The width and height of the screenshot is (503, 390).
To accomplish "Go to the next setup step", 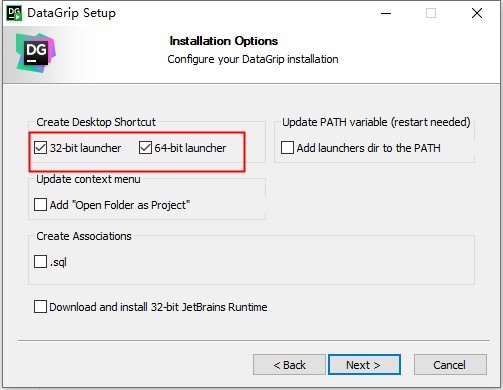I will pos(364,365).
